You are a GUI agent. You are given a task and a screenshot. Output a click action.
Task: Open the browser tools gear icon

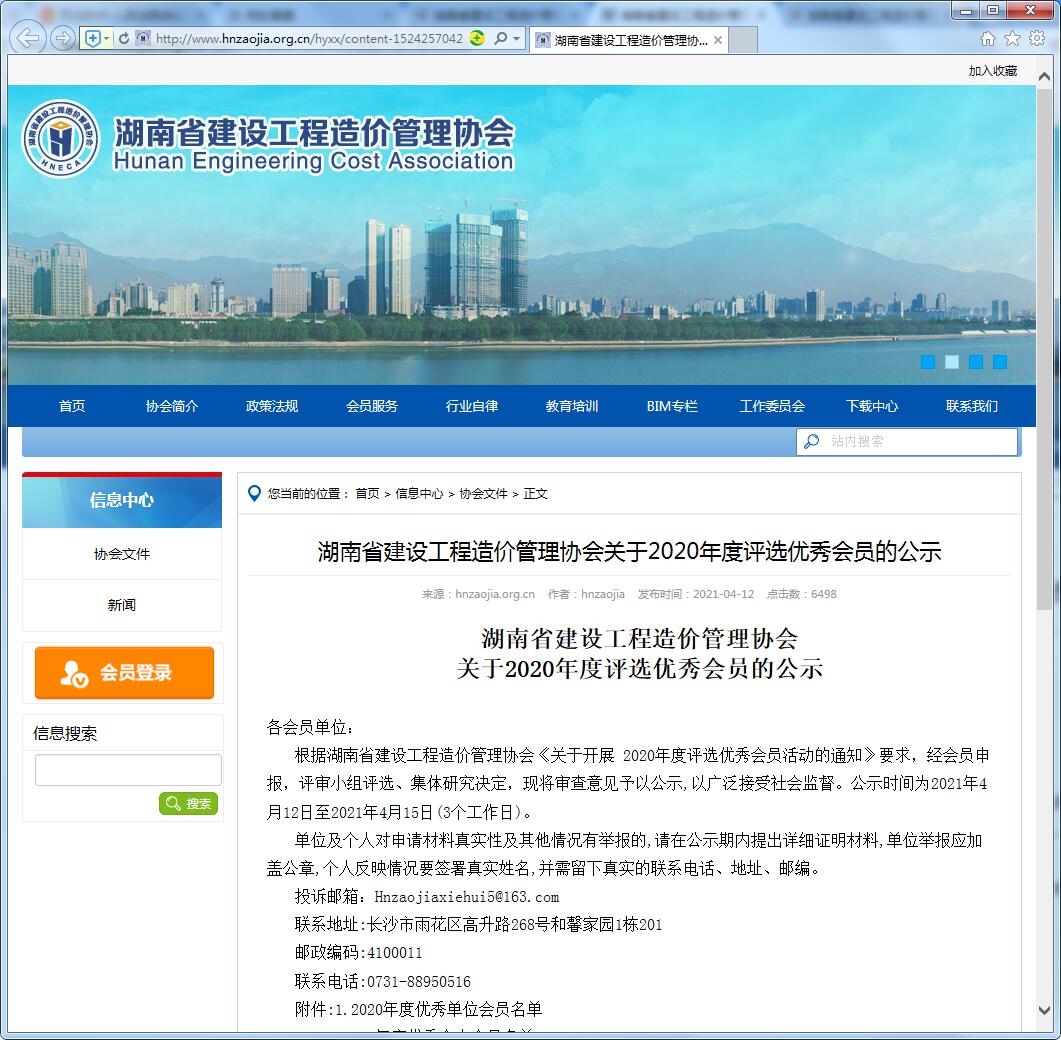point(1036,39)
